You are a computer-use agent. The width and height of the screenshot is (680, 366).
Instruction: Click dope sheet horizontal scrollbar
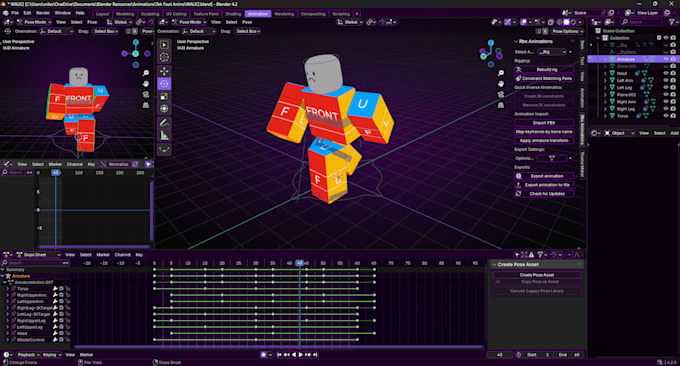(279, 347)
